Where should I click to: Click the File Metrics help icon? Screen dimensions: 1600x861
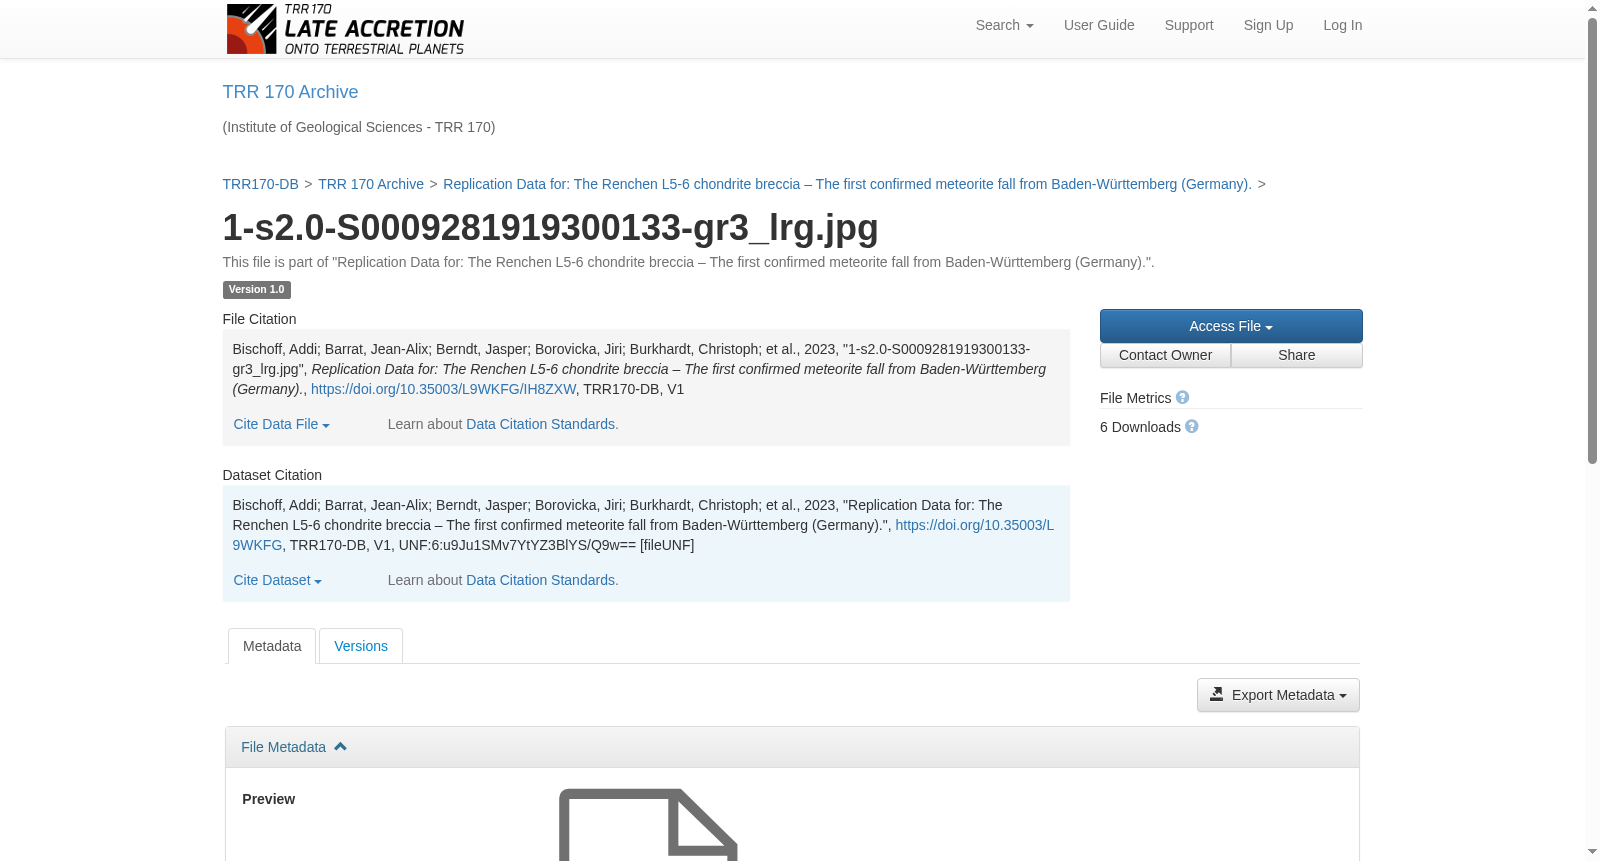tap(1182, 397)
